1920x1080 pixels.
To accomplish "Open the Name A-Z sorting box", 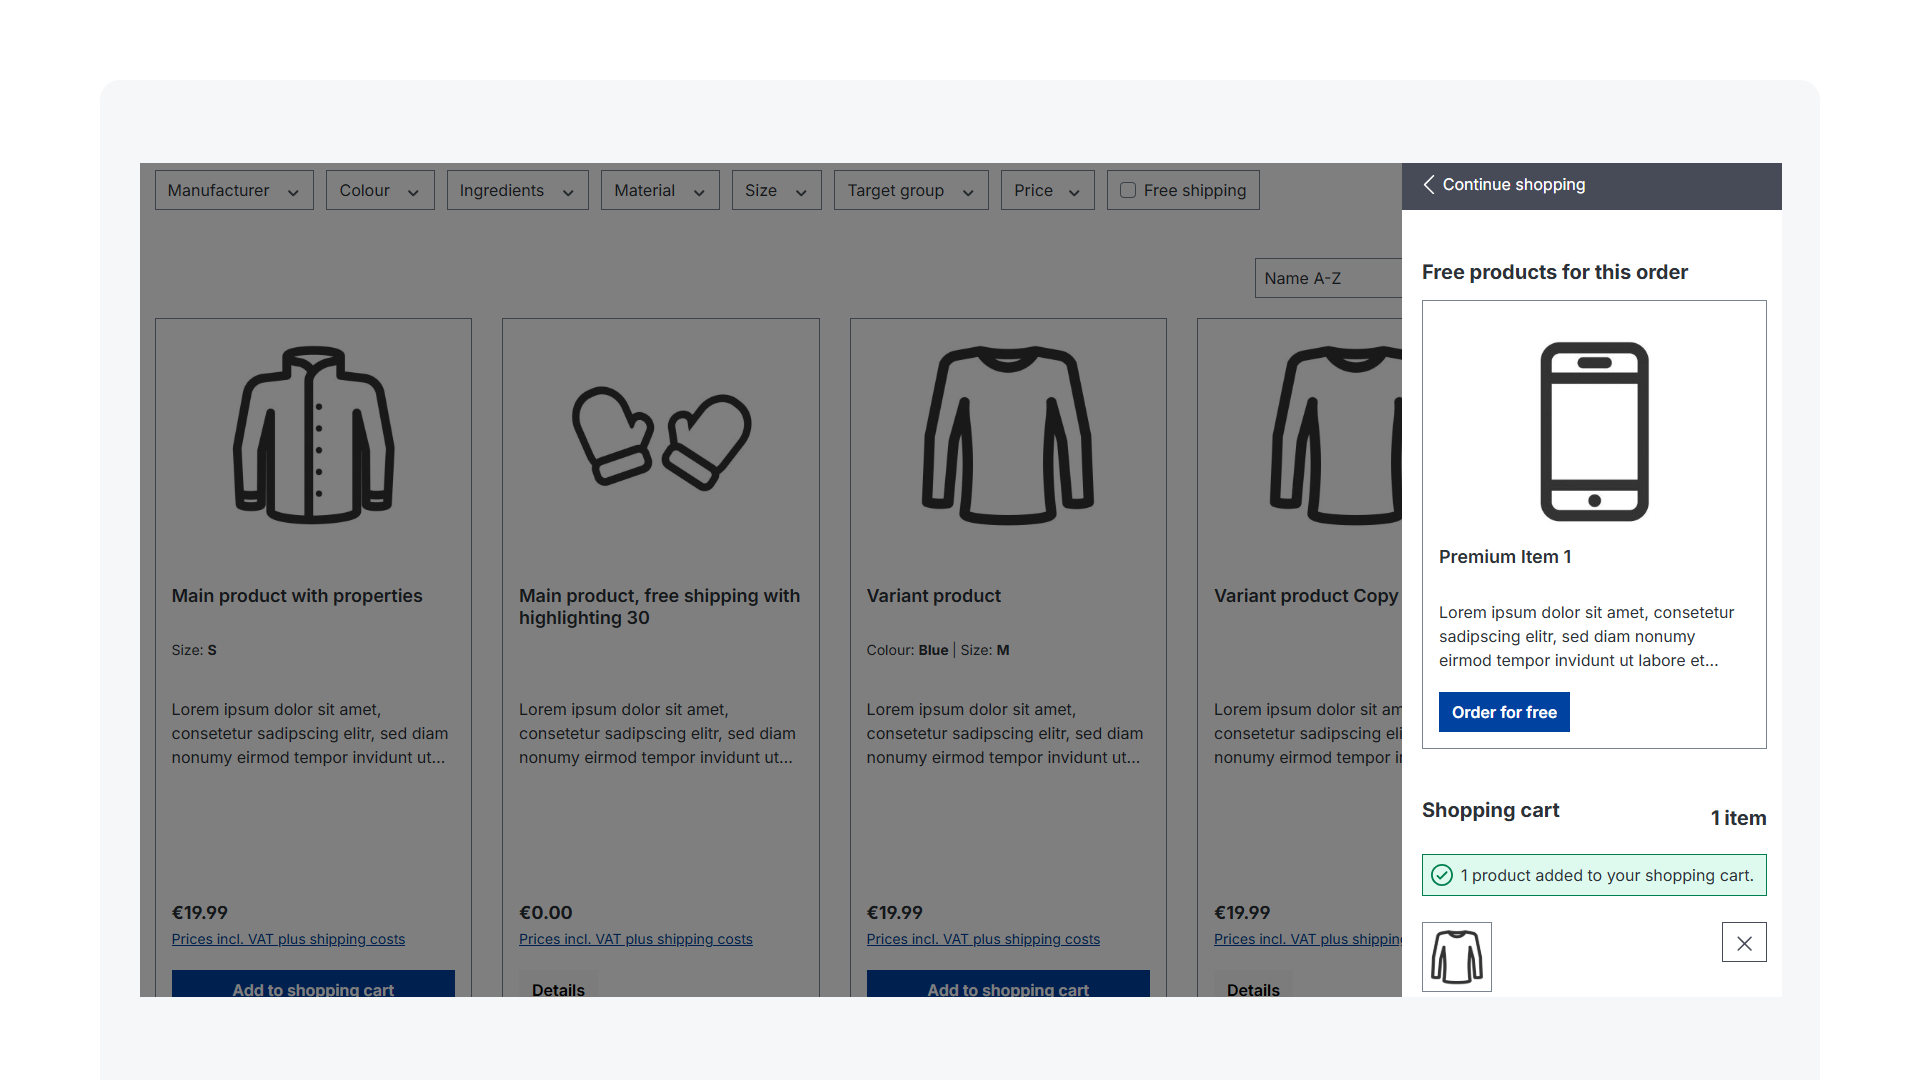I will click(x=1326, y=278).
